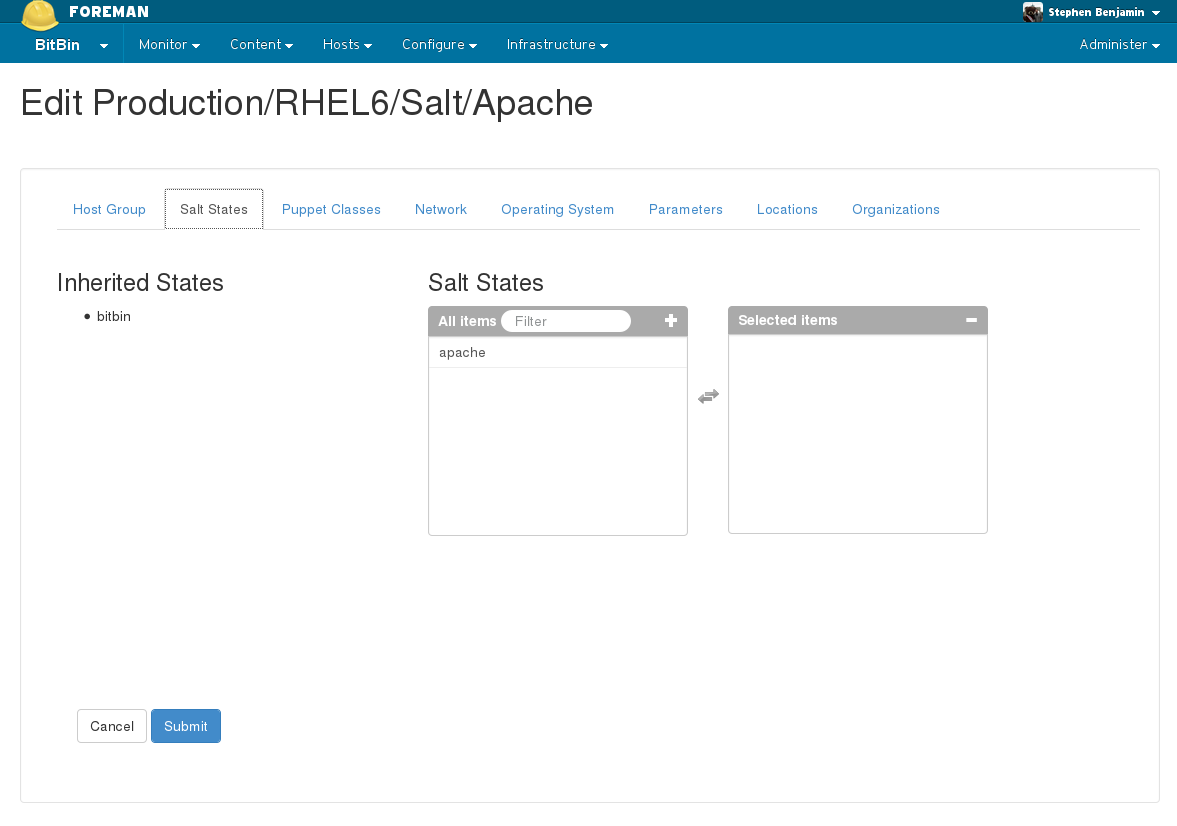Click the plus icon to add all items

coord(671,321)
